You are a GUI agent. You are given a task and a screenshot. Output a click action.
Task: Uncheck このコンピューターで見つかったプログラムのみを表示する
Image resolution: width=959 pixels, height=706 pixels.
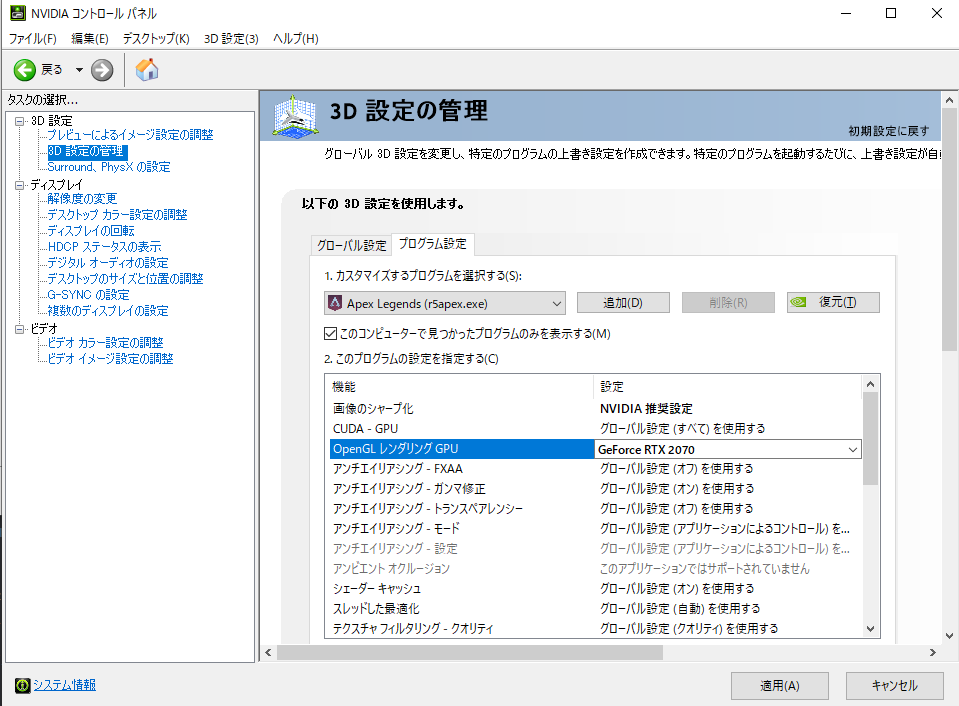[x=332, y=333]
